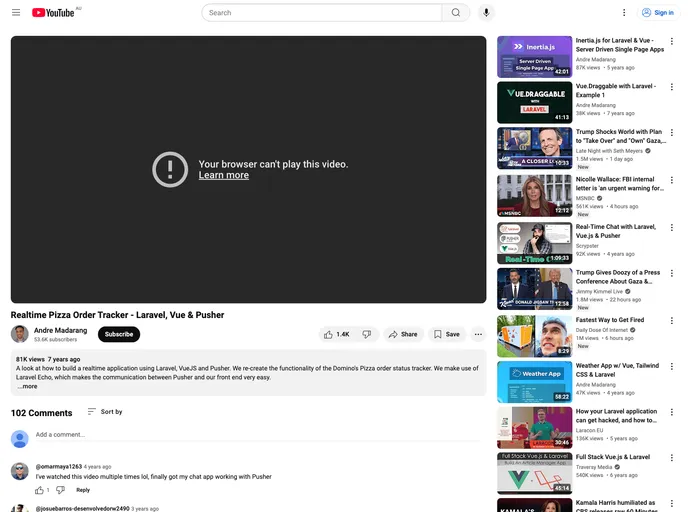Viewport: 688px width, 512px height.
Task: Save the video to a playlist
Action: coord(446,334)
